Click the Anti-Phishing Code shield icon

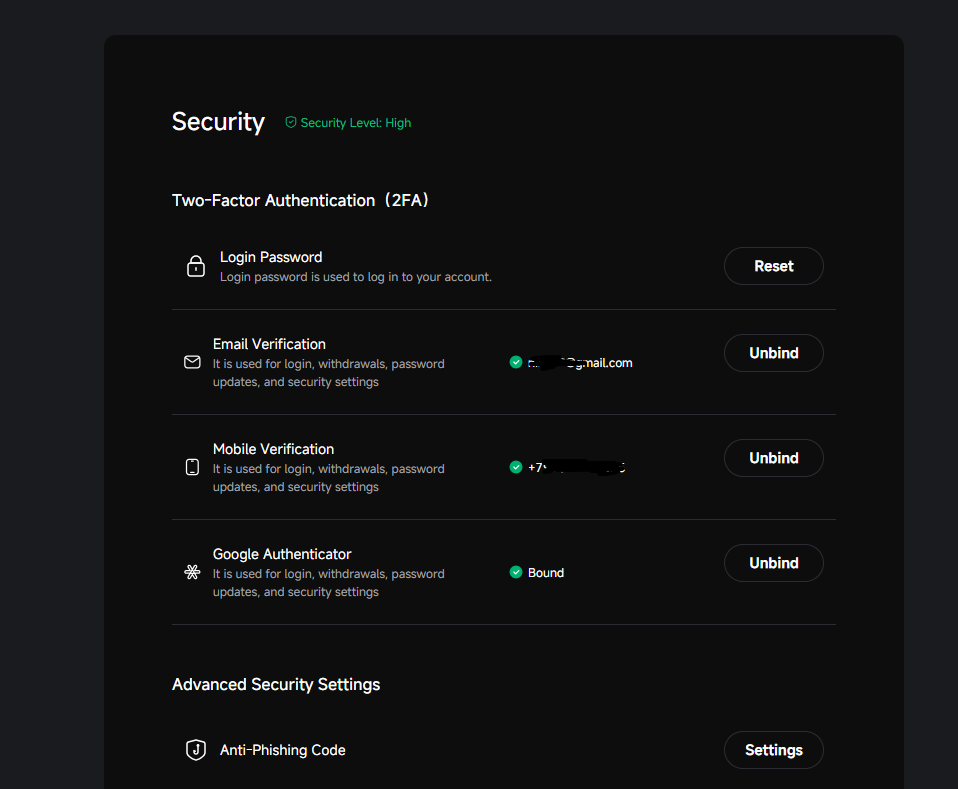[196, 750]
